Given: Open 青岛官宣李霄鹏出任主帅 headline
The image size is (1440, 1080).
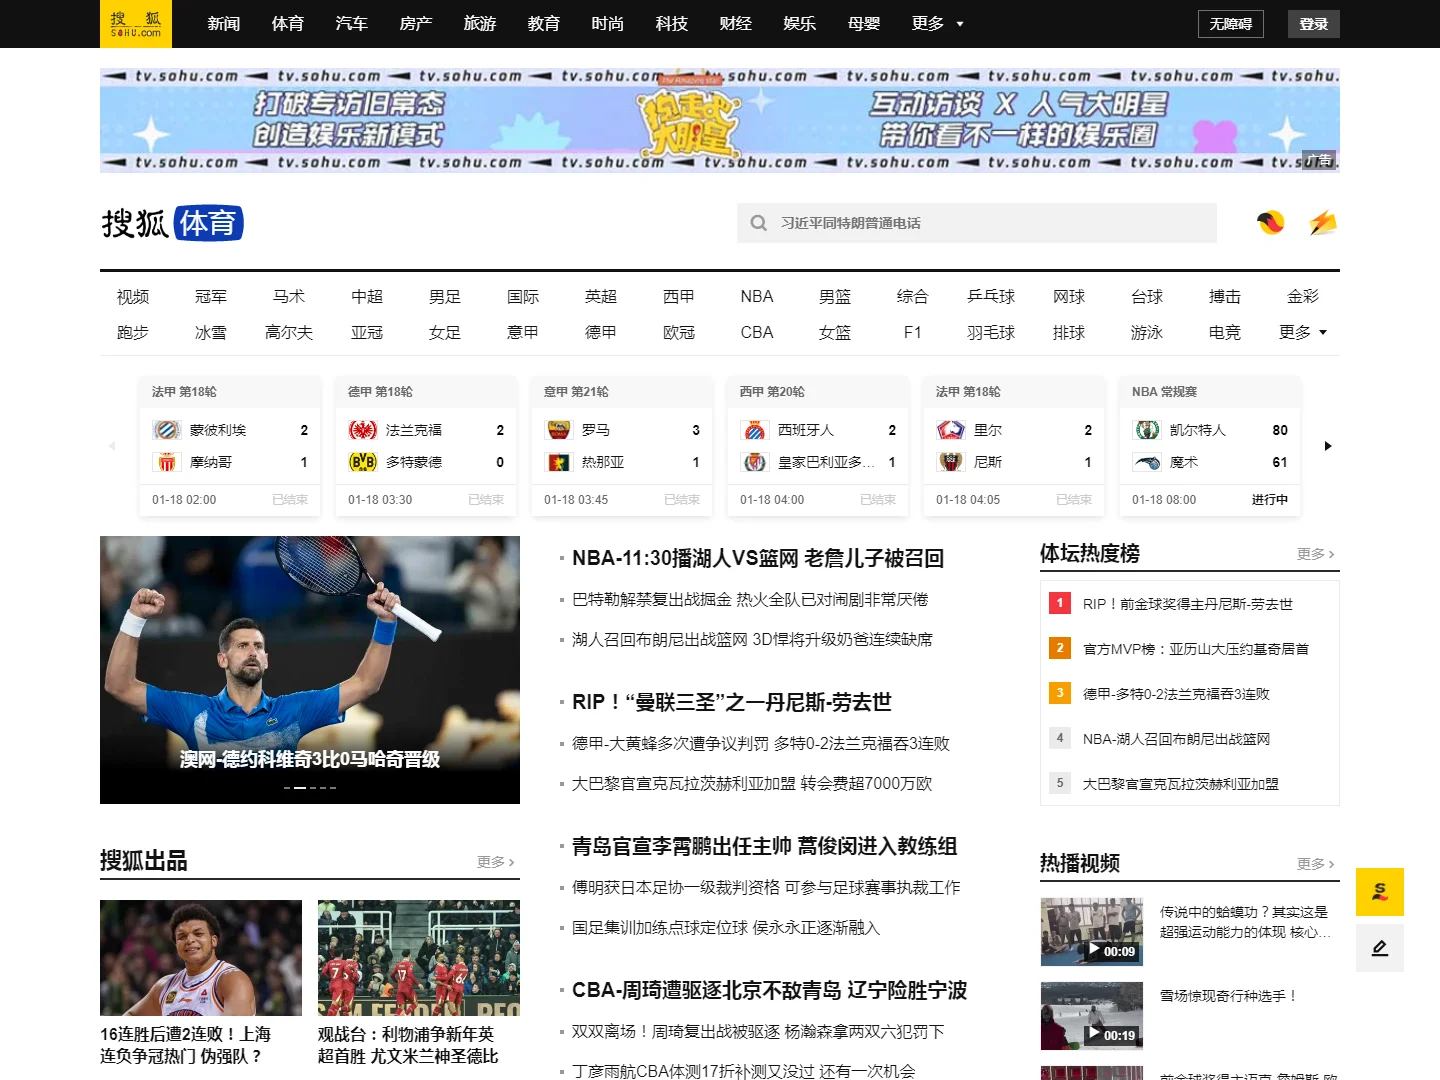Looking at the screenshot, I should pos(765,846).
